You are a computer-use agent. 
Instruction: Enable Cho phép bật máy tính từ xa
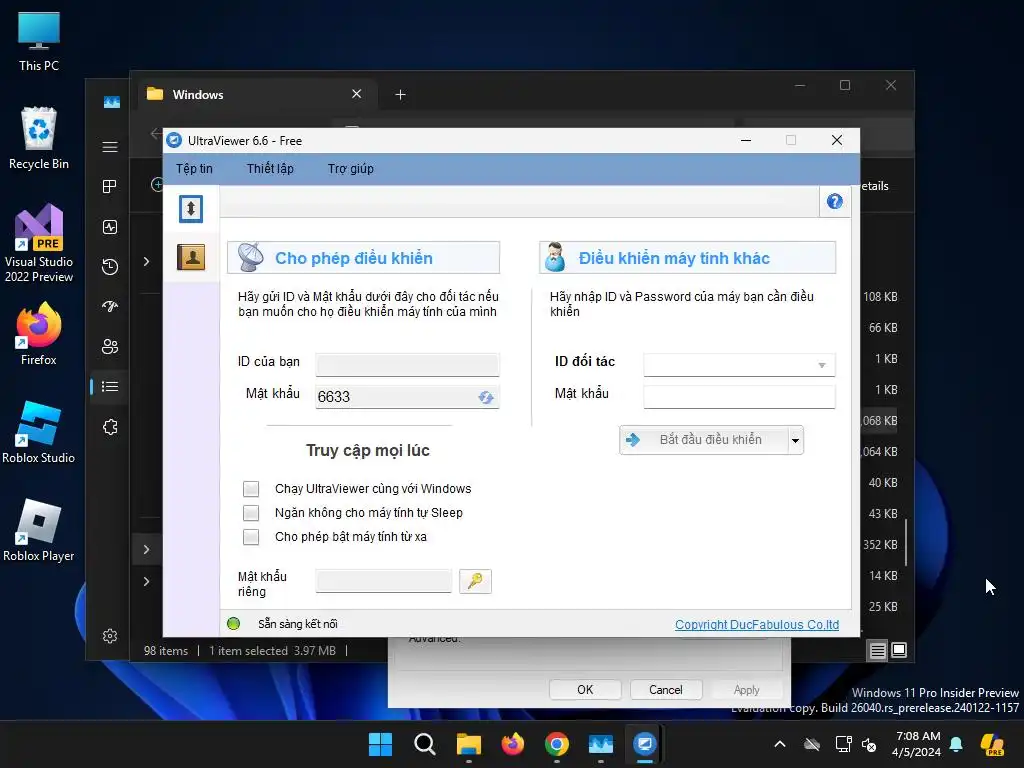pos(251,537)
